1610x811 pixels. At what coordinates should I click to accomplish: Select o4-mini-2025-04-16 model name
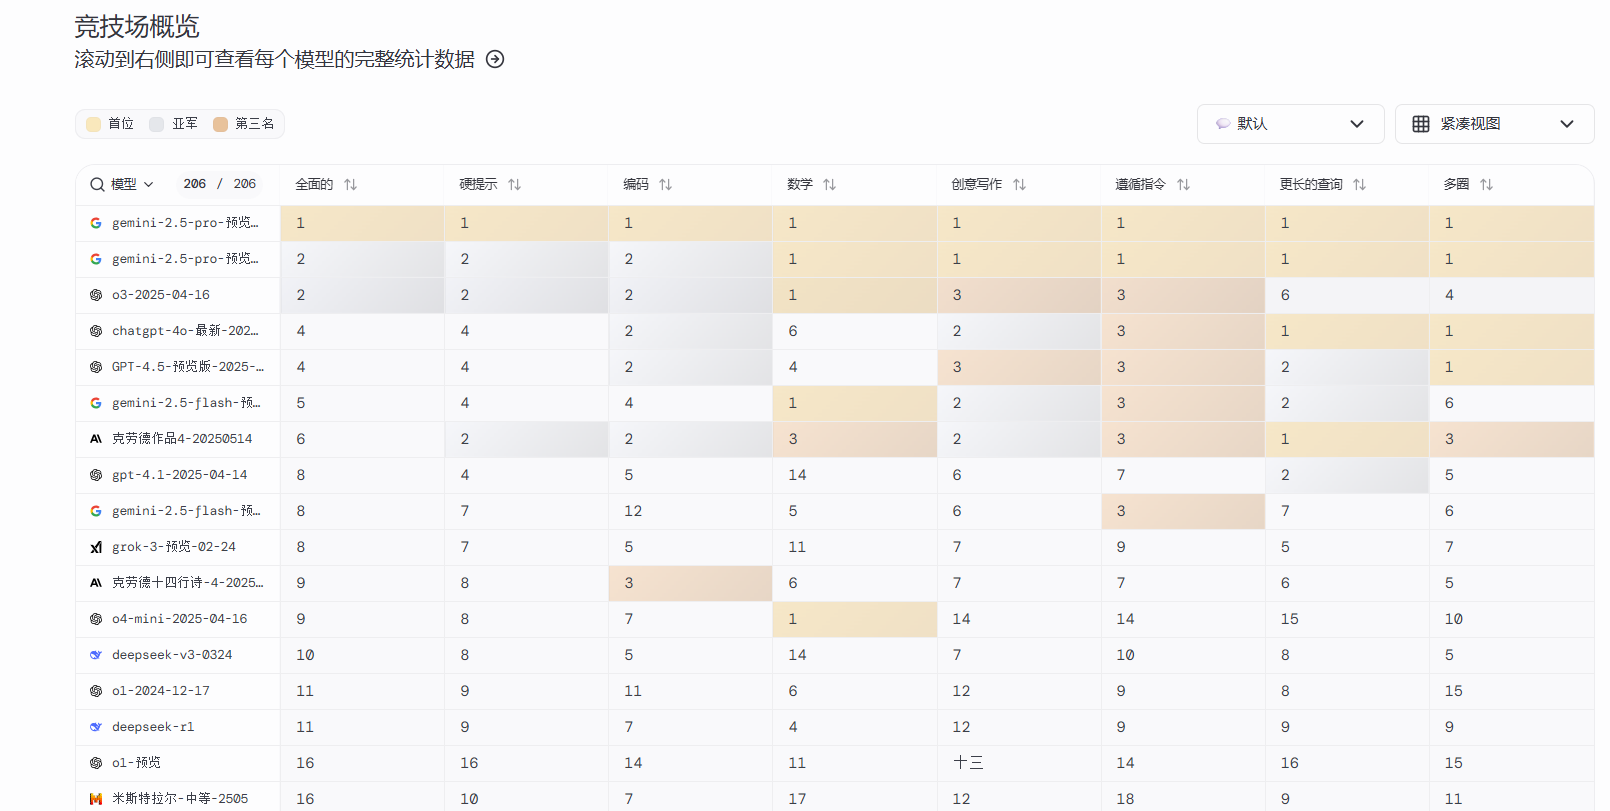pyautogui.click(x=179, y=619)
